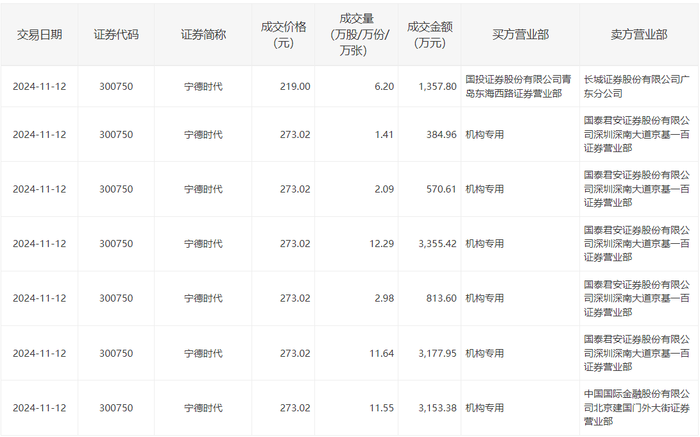Select the volume cell 1.41
This screenshot has height=437, width=700.
click(384, 134)
